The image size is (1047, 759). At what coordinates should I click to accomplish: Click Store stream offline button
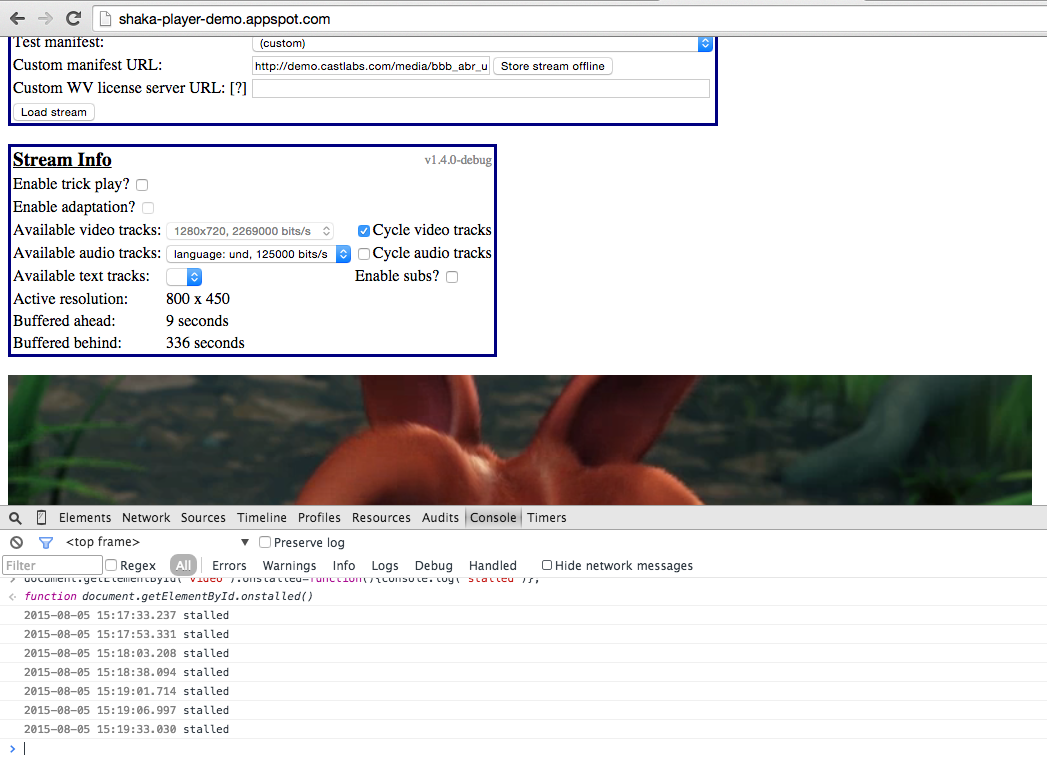coord(553,66)
